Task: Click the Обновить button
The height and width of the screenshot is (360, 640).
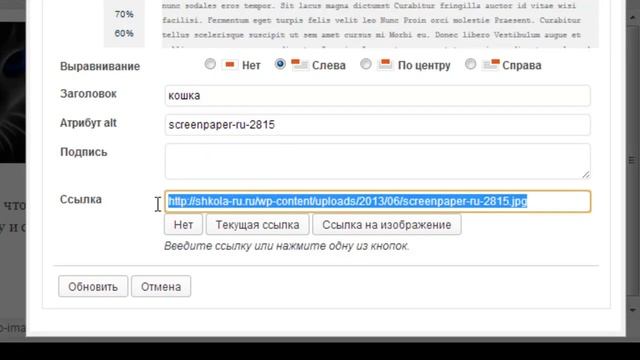Action: [93, 287]
